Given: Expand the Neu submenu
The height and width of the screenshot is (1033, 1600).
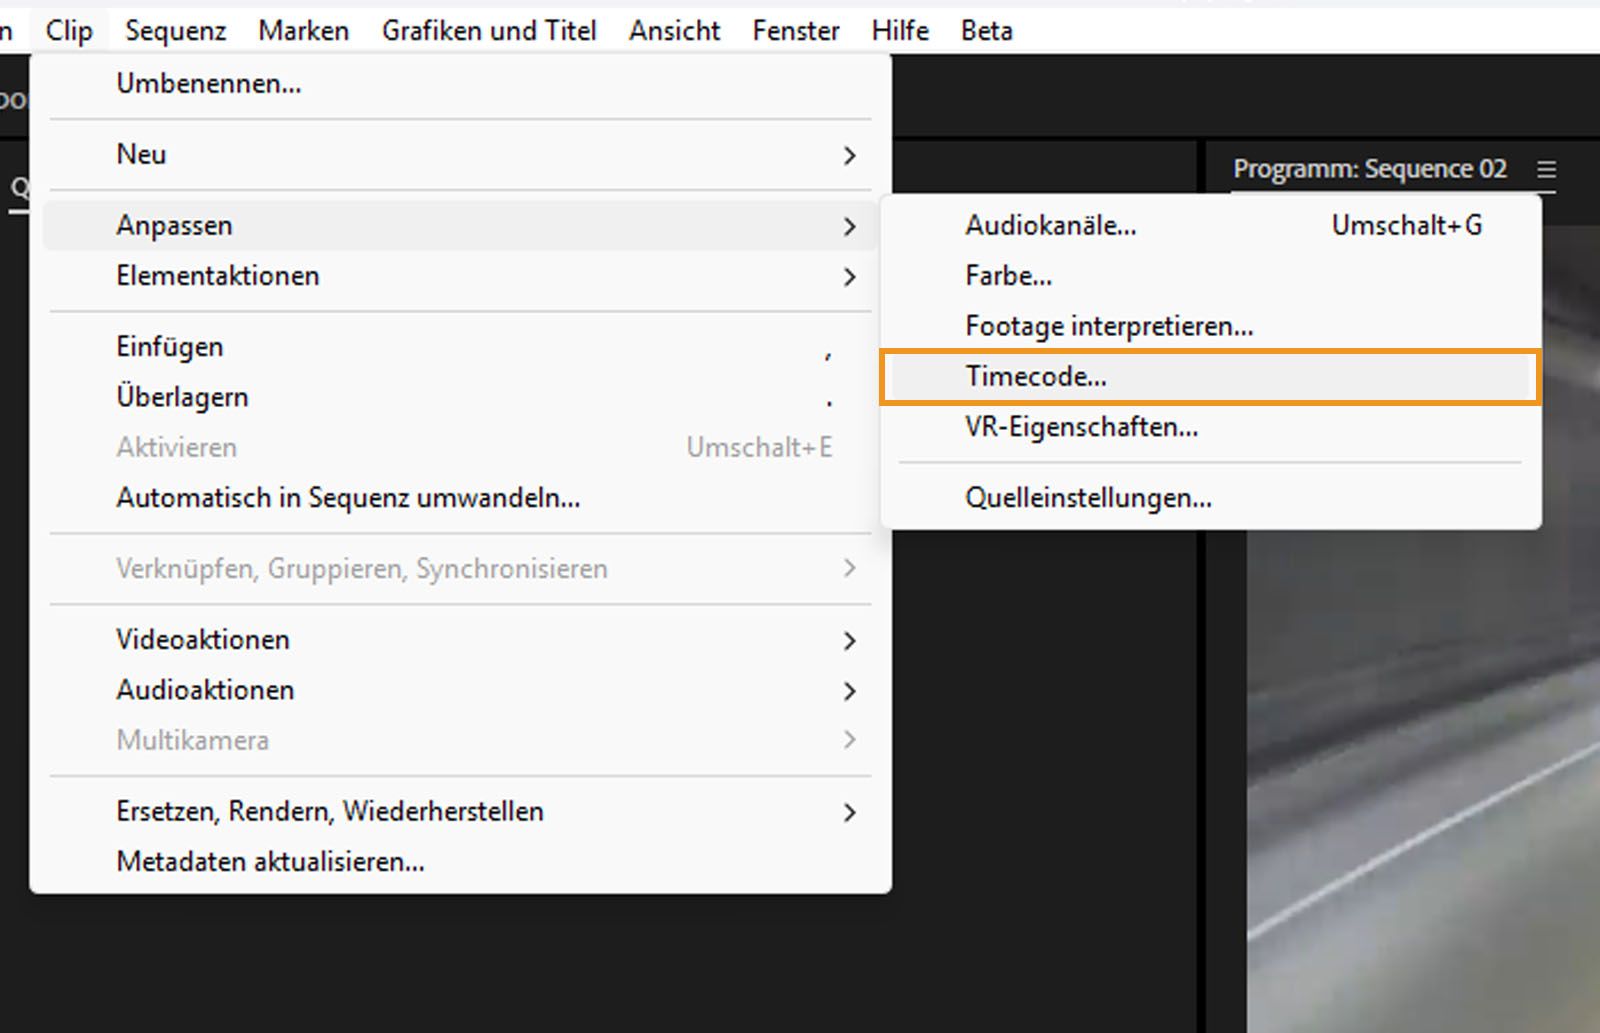Looking at the screenshot, I should [141, 154].
